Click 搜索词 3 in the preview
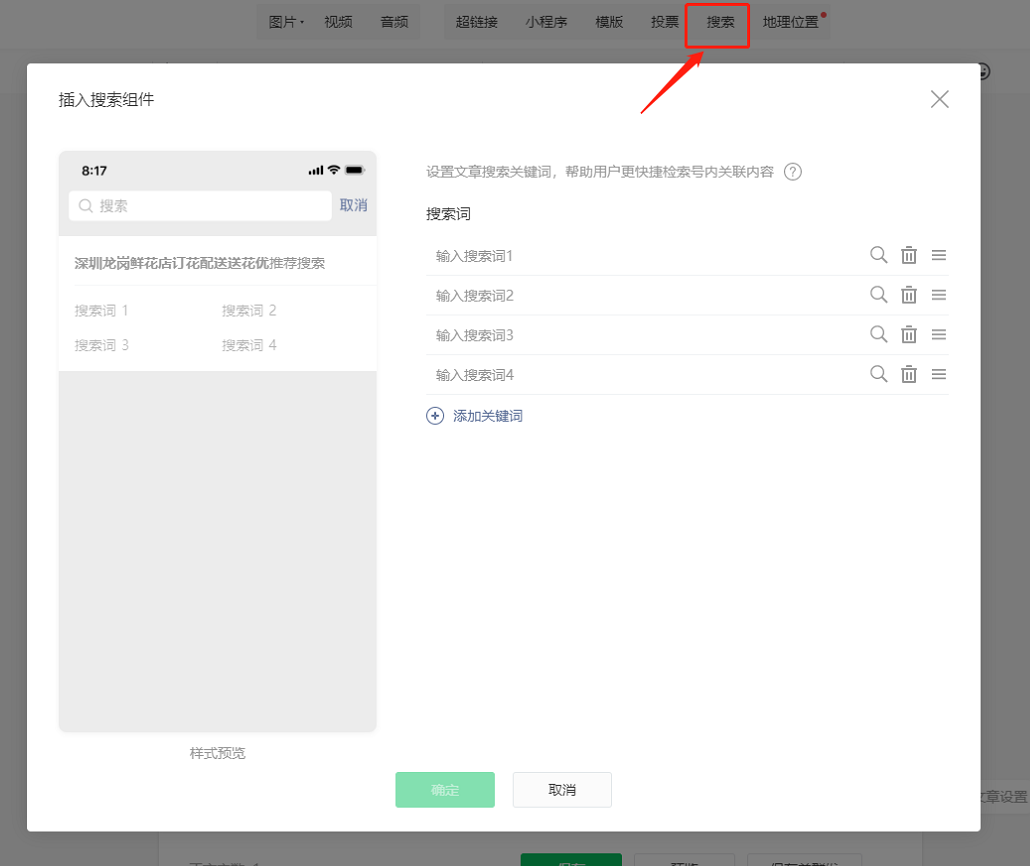This screenshot has width=1030, height=866. [x=101, y=345]
